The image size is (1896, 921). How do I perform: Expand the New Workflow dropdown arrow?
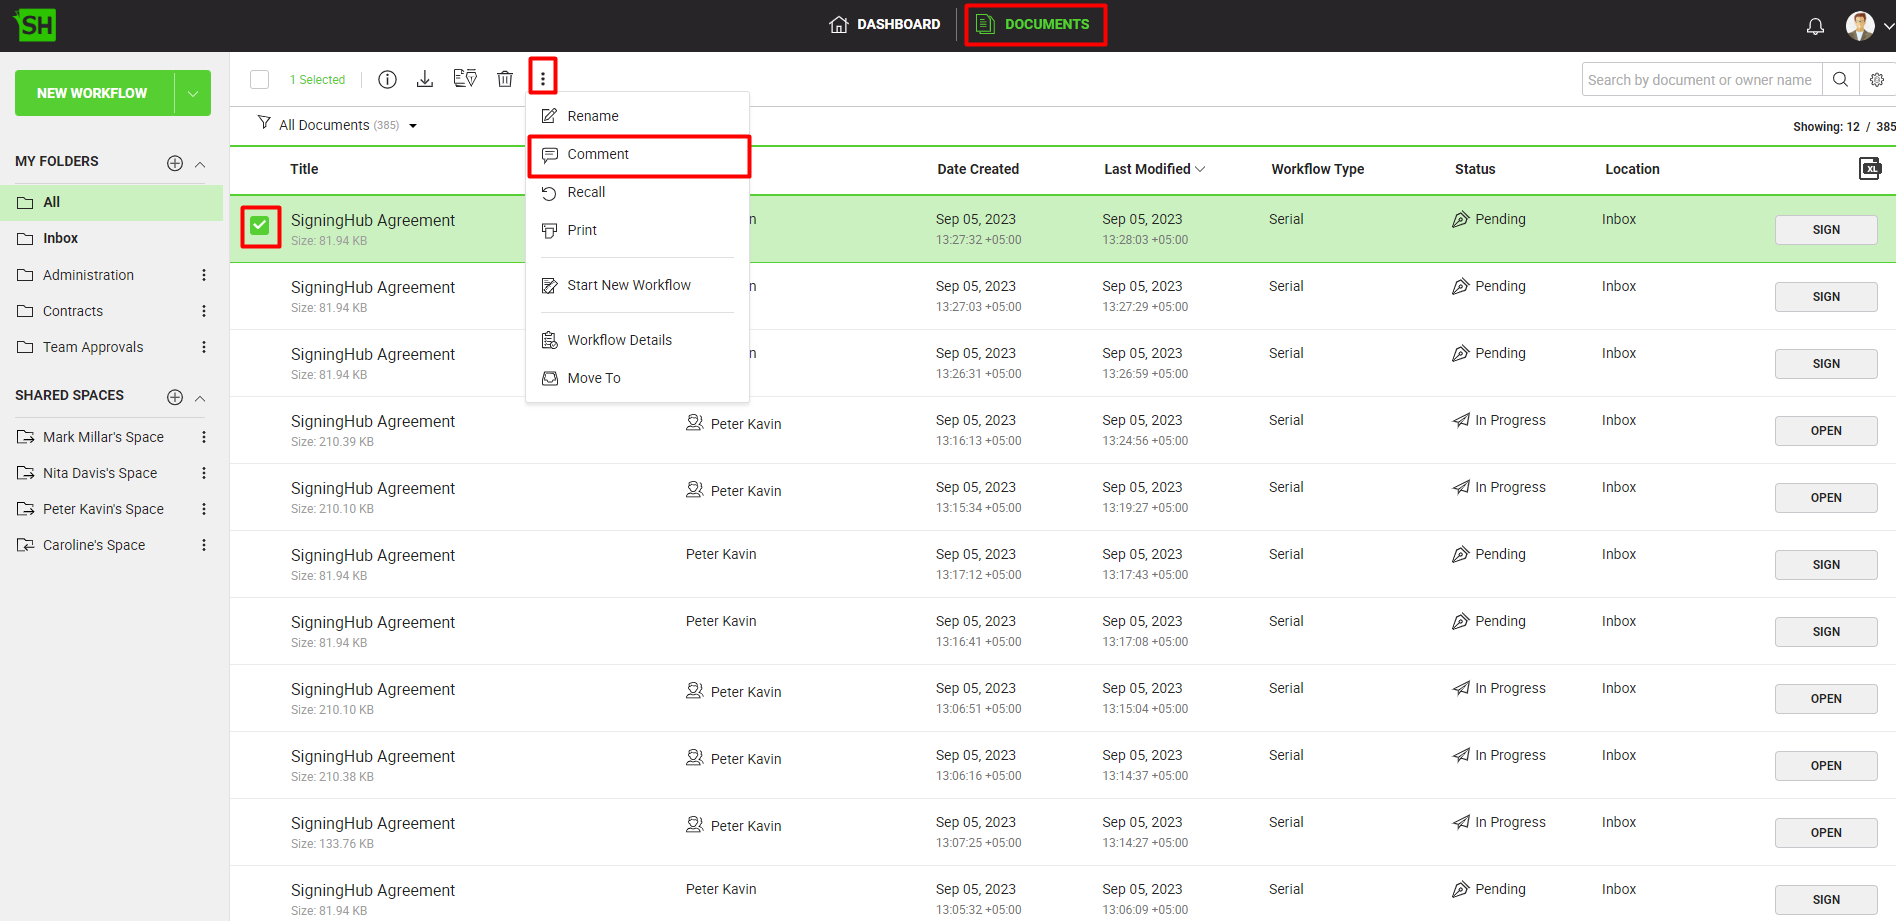pos(193,93)
